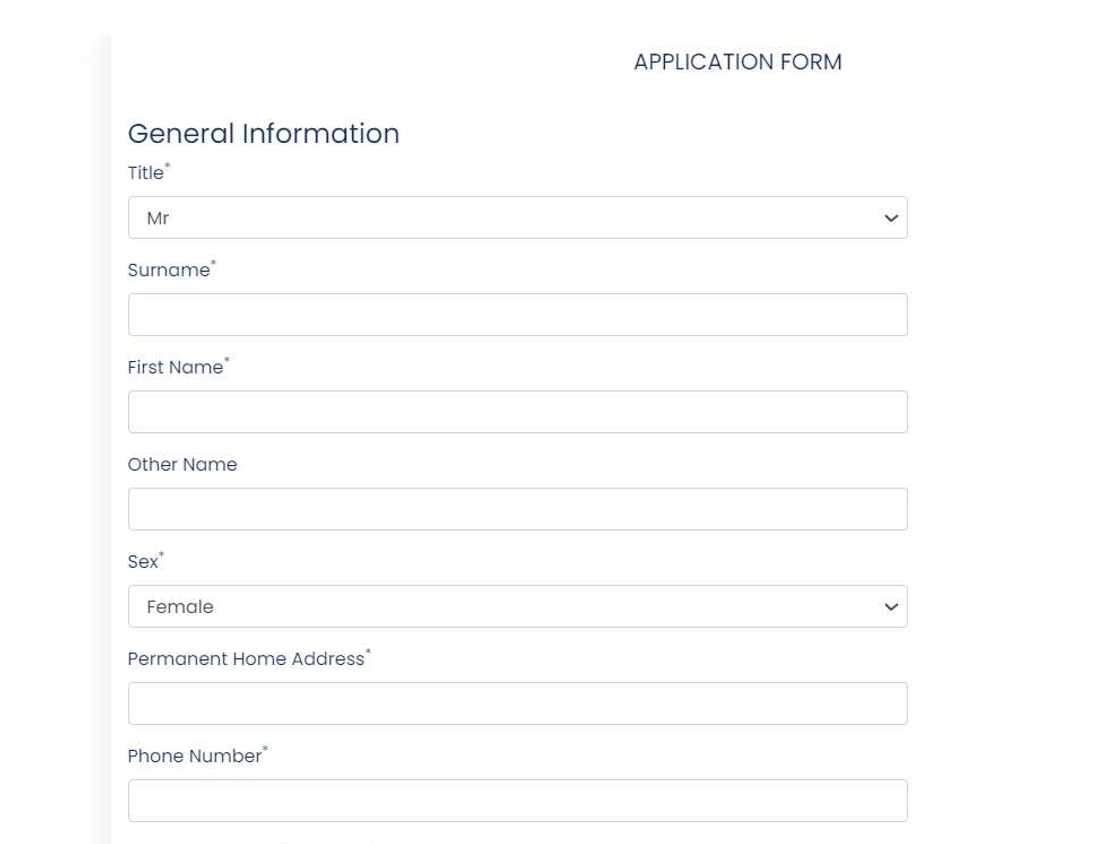Click the chevron arrow in Title field
1120x844 pixels.
(891, 218)
